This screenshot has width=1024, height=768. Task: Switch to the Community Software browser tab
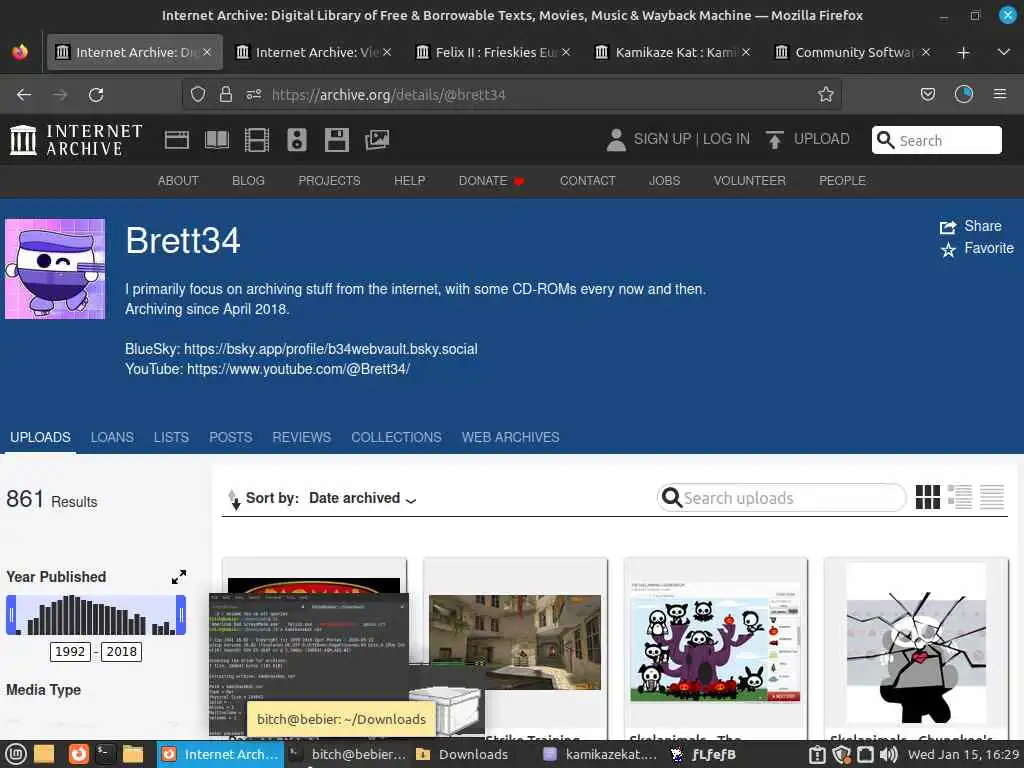pyautogui.click(x=852, y=52)
